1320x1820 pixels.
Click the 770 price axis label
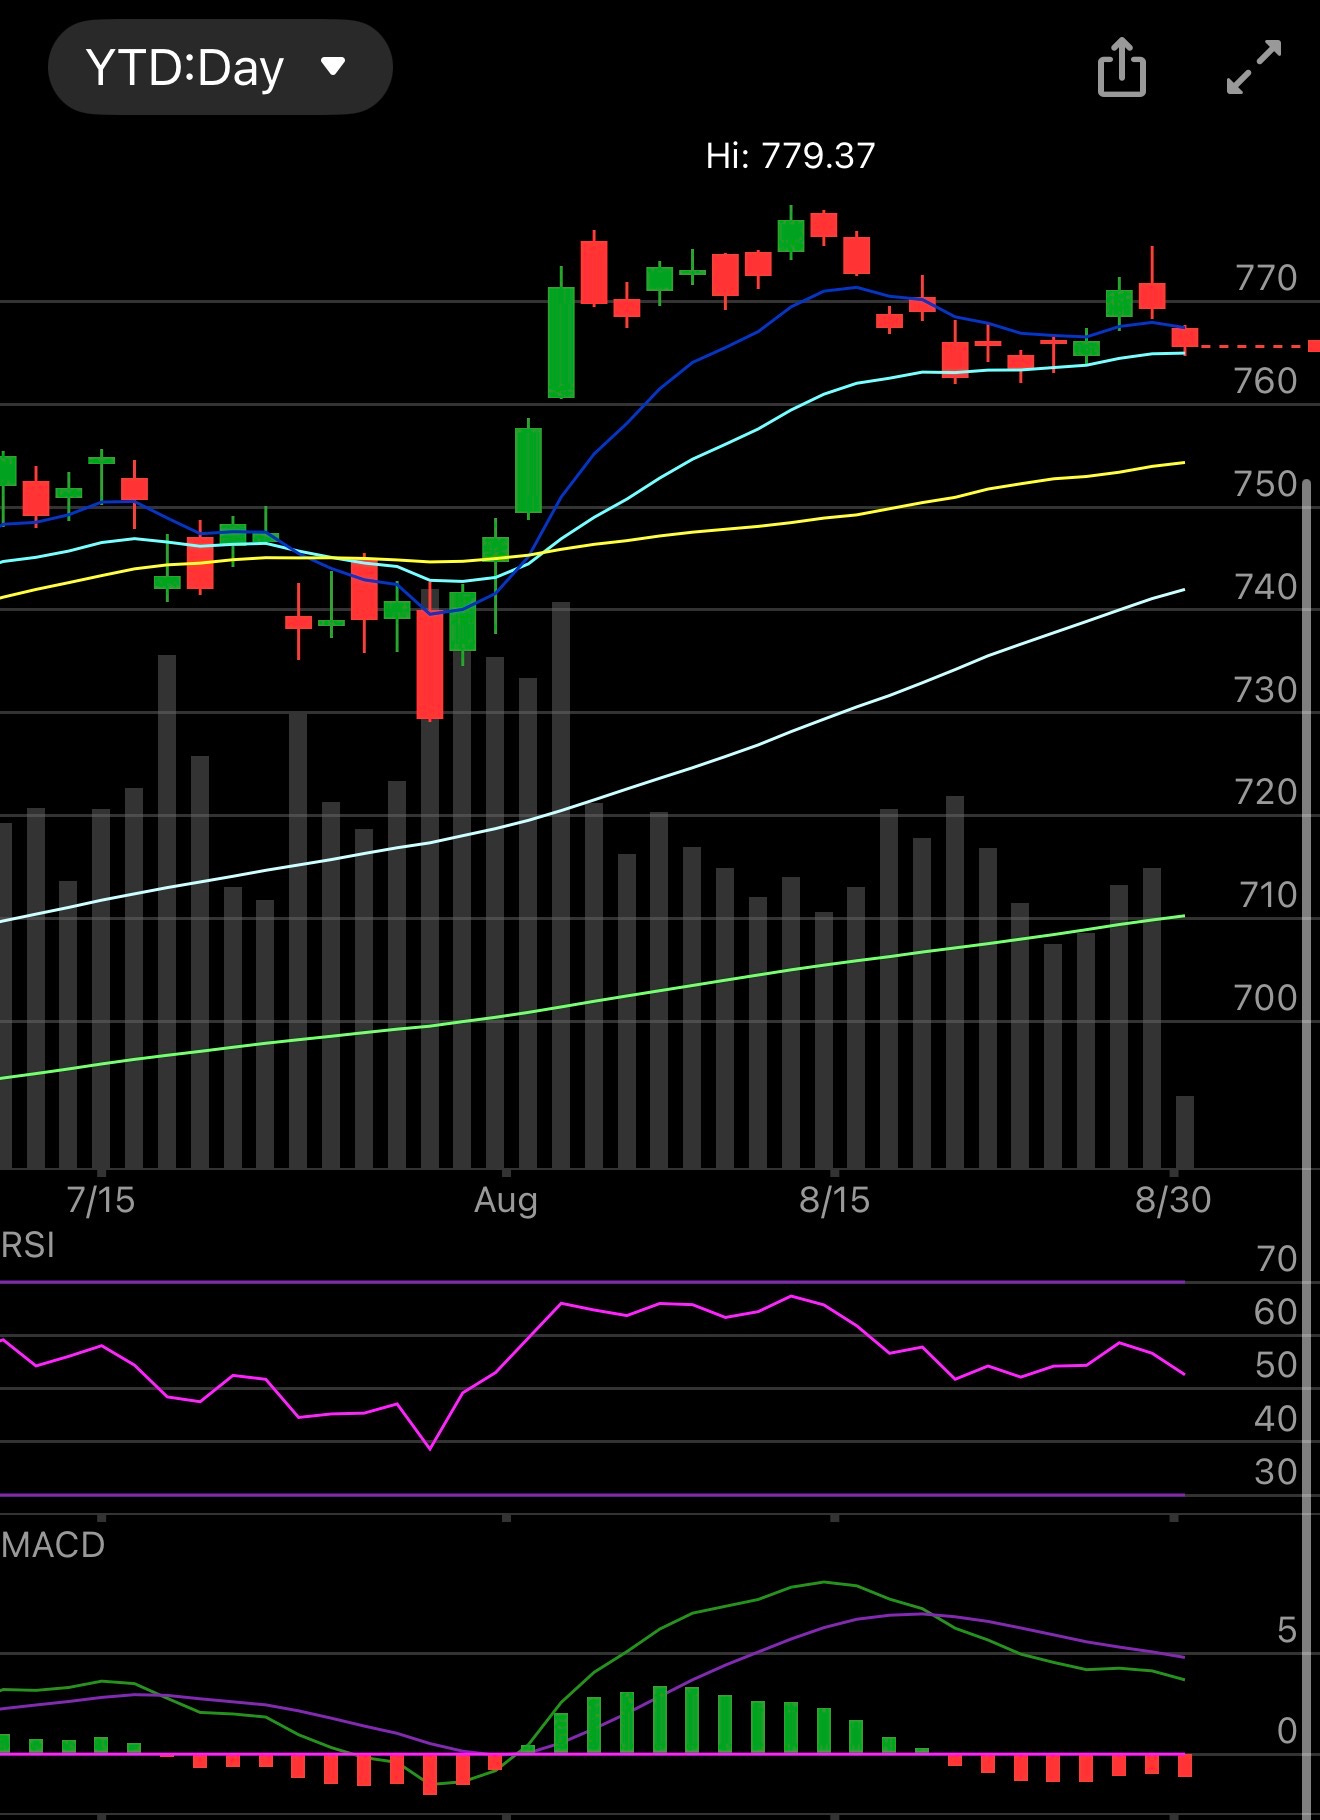(x=1266, y=278)
